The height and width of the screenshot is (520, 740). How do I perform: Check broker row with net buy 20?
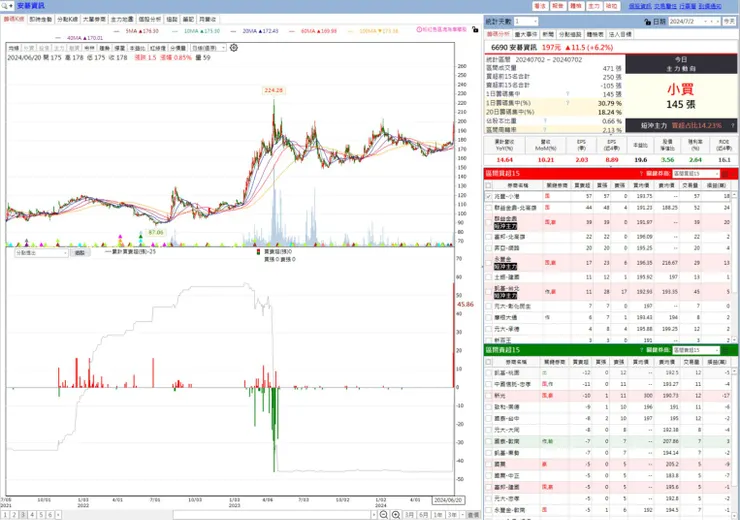[x=489, y=248]
